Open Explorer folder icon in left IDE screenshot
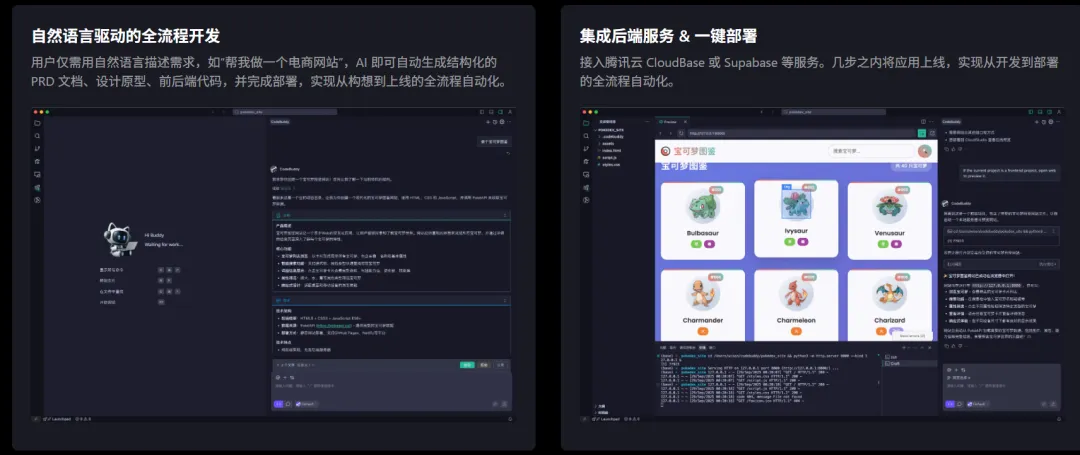The width and height of the screenshot is (1080, 455). [37, 123]
